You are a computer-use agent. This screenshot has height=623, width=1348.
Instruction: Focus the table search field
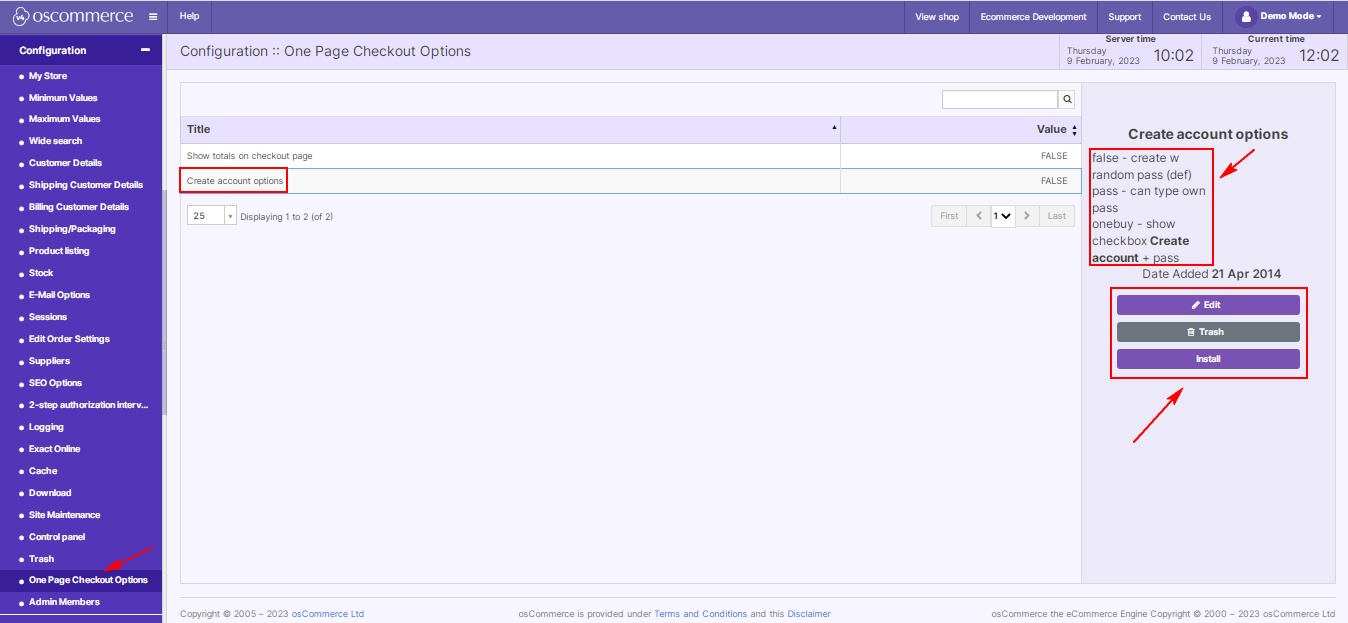click(x=1000, y=99)
